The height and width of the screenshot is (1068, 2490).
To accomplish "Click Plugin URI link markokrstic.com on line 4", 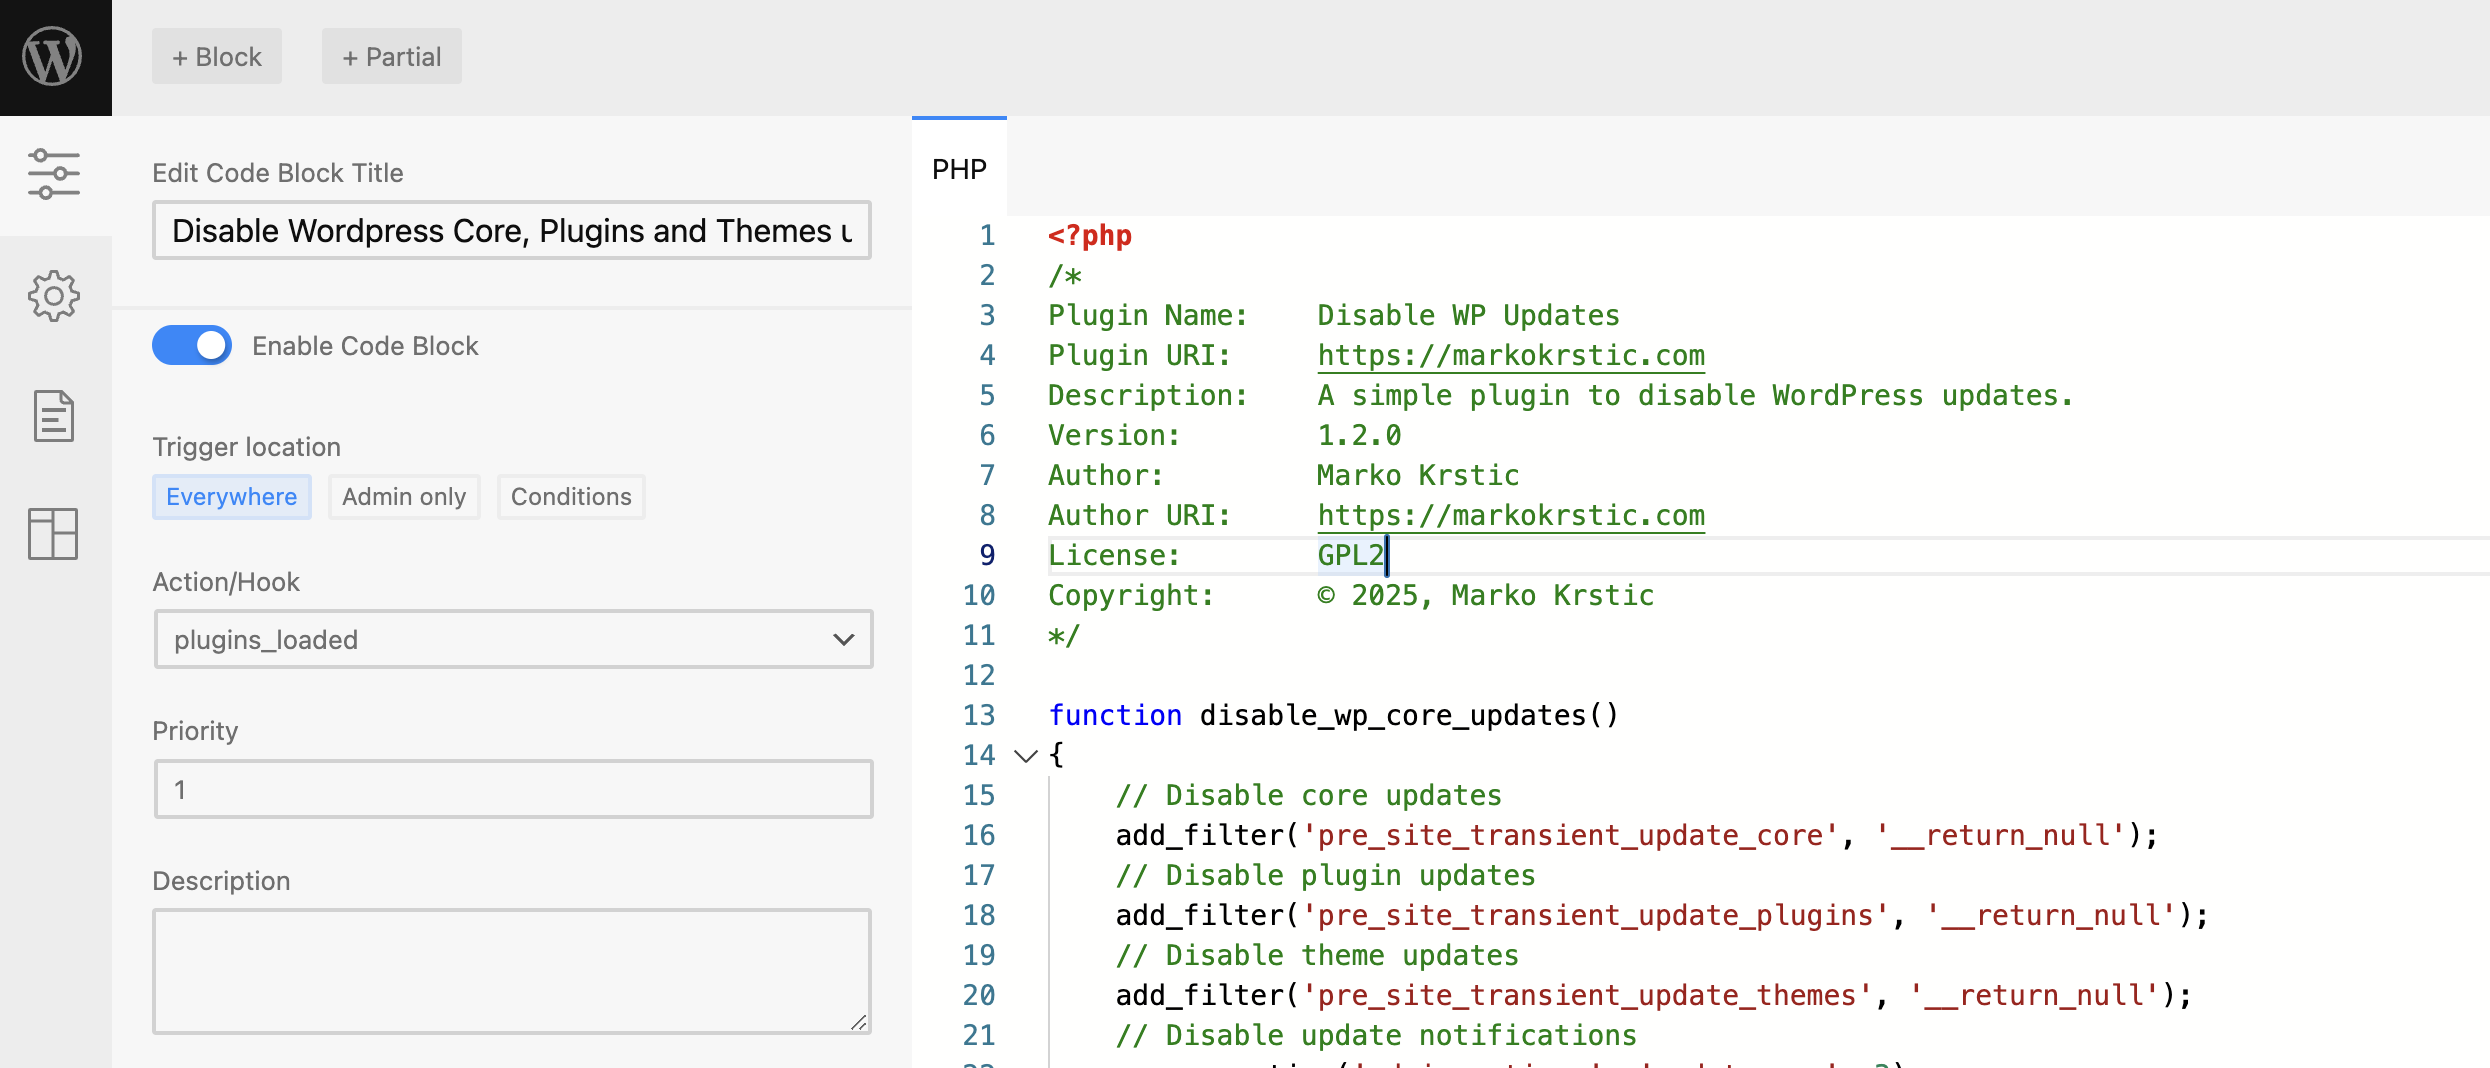I will tap(1511, 355).
